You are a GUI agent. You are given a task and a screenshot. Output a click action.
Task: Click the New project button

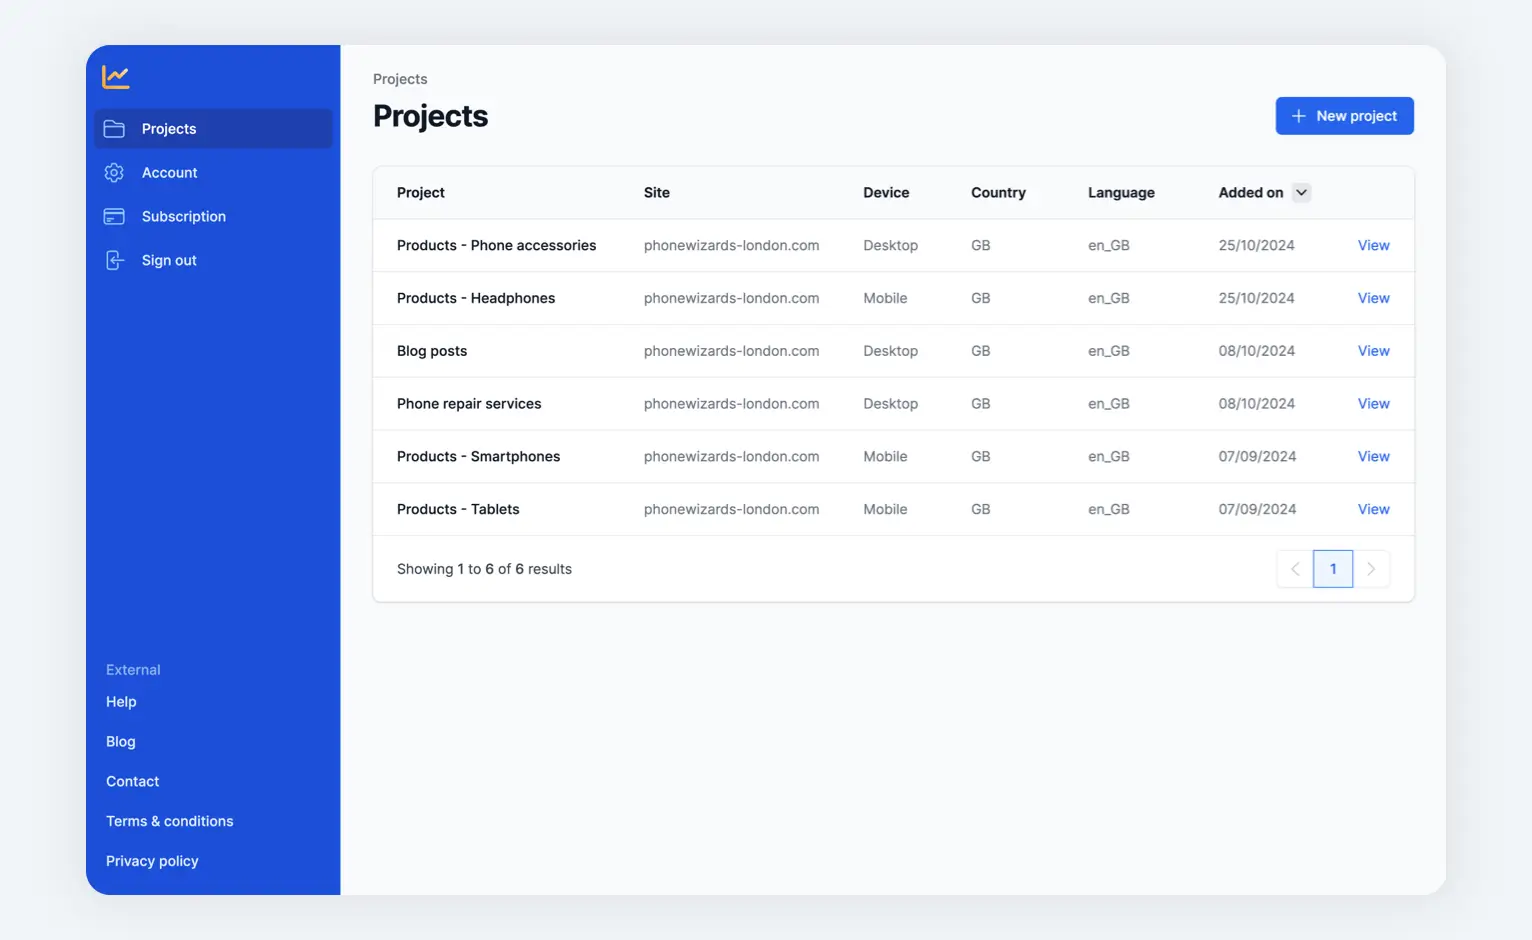coord(1344,115)
